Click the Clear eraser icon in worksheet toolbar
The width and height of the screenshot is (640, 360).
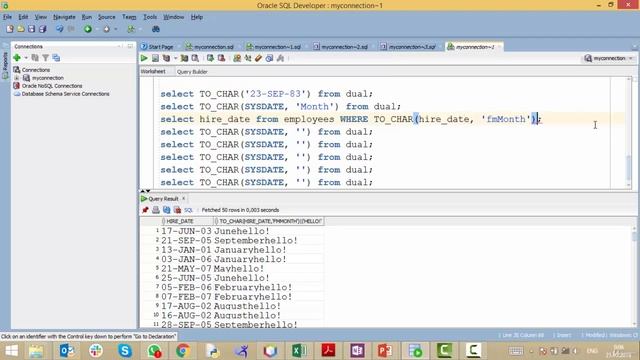pos(258,58)
